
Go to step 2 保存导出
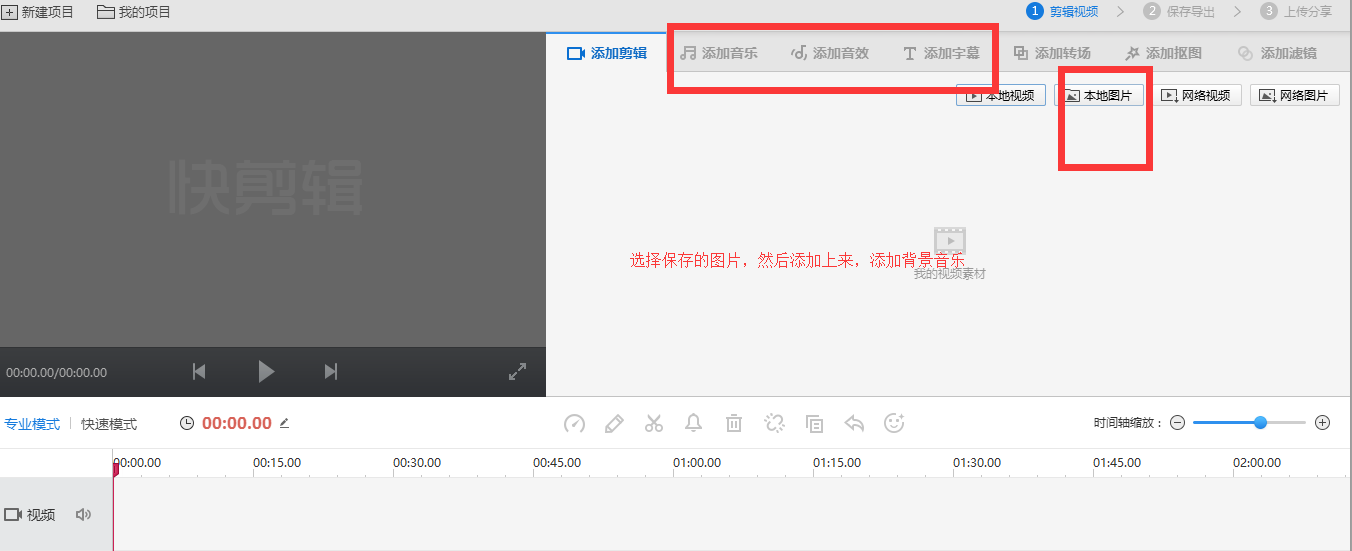(x=1180, y=11)
